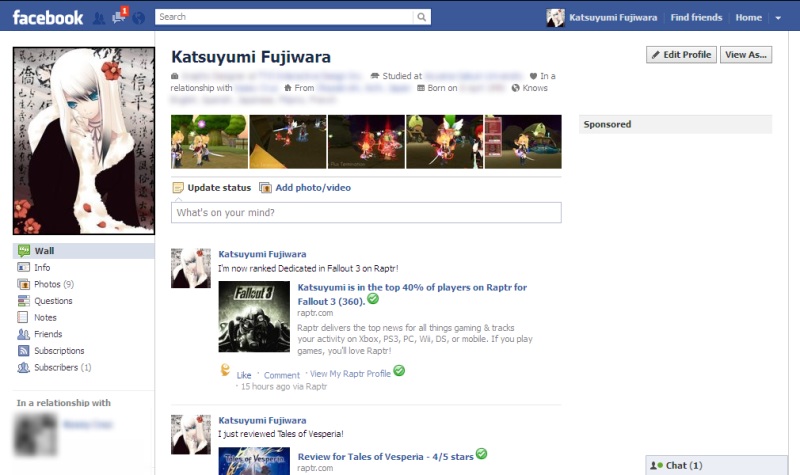This screenshot has width=800, height=475.
Task: Focus the top Search field
Action: coord(284,17)
